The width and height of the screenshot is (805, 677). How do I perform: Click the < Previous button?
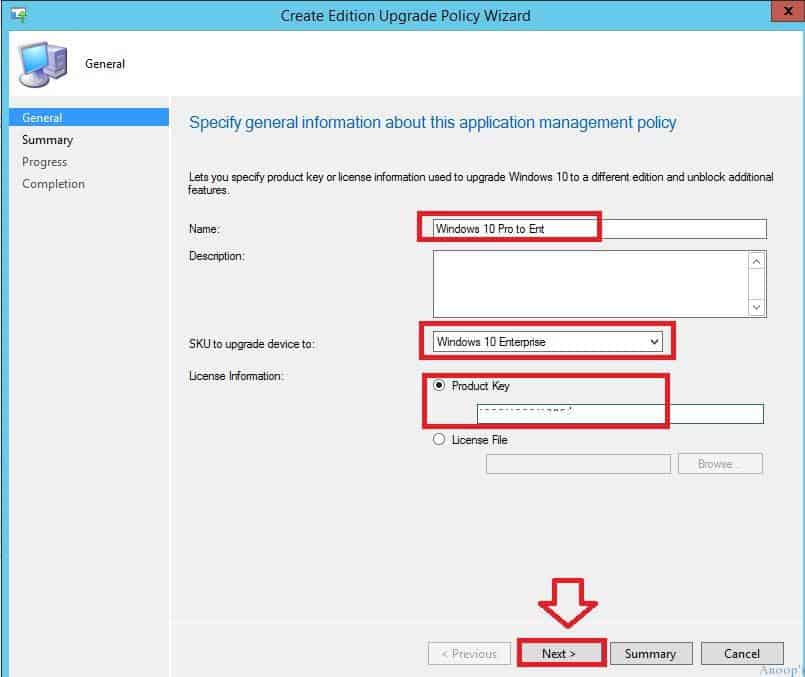tap(469, 653)
